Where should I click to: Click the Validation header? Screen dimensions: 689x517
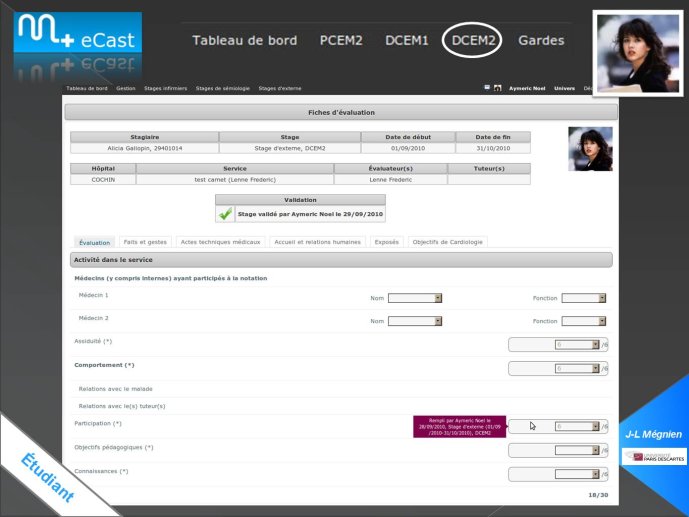tap(300, 200)
